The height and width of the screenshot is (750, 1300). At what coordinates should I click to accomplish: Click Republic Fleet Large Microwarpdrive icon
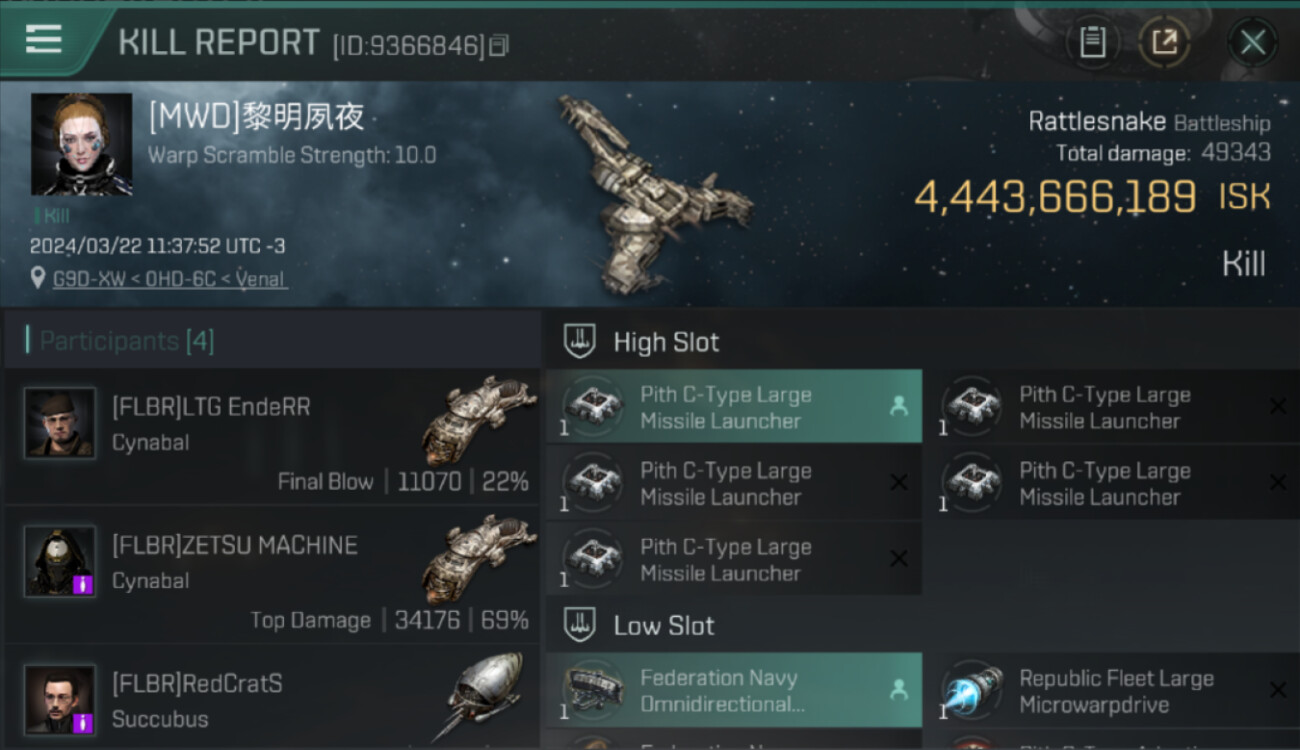click(x=972, y=691)
